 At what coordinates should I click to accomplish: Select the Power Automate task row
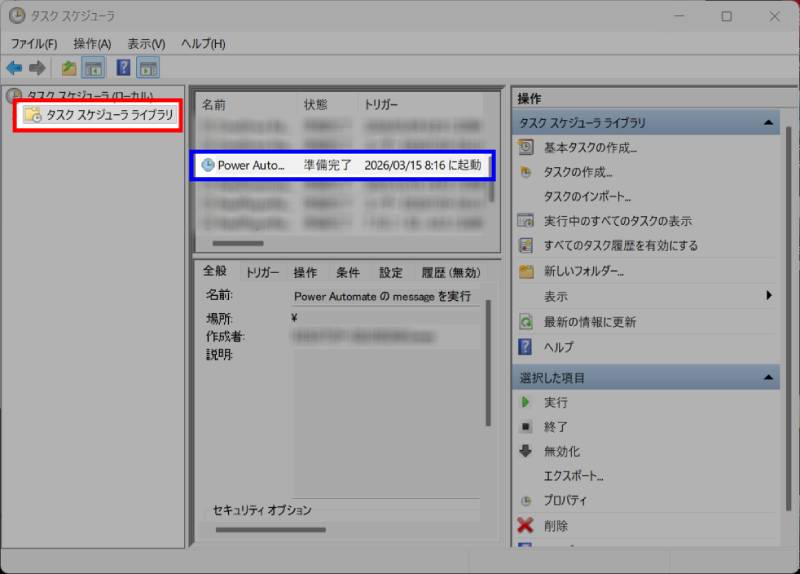click(341, 165)
